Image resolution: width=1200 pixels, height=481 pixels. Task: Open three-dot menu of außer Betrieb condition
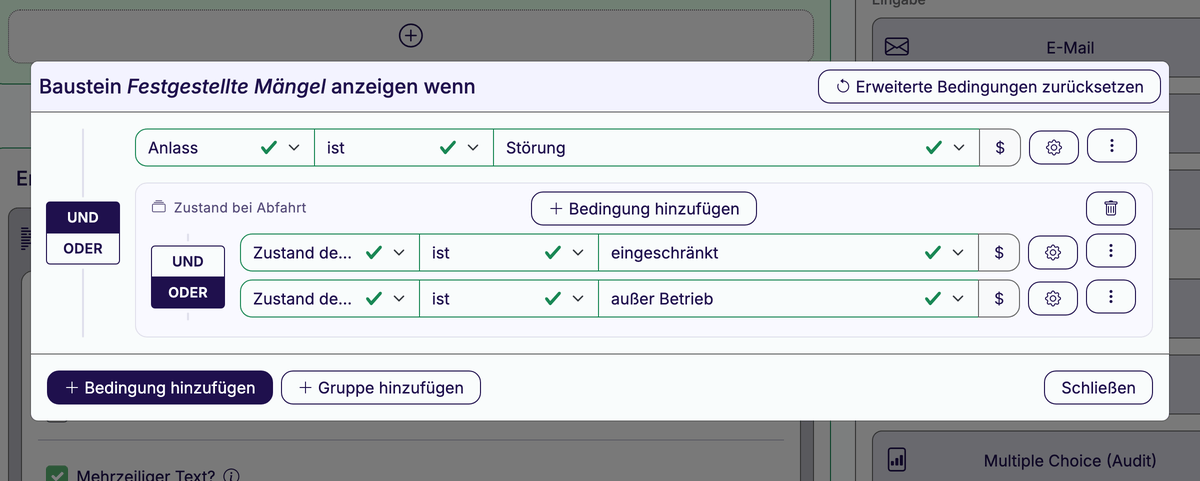click(x=1112, y=297)
